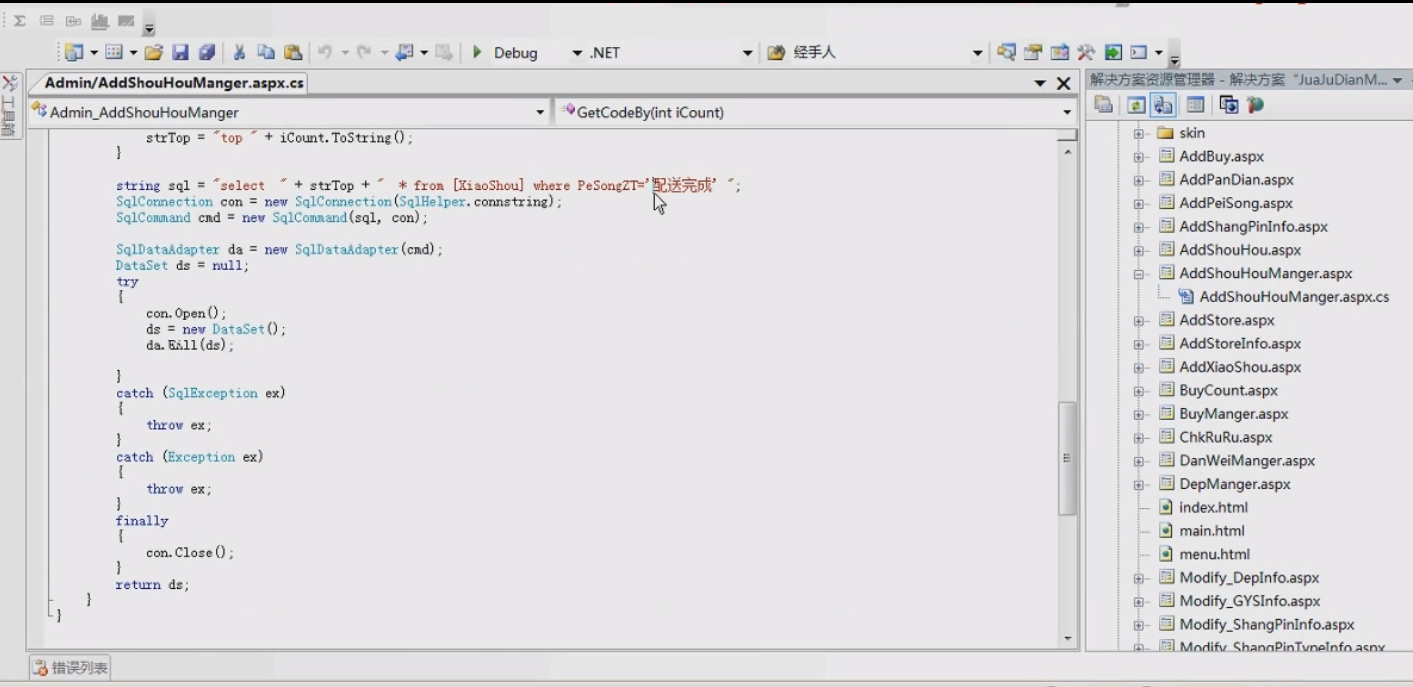This screenshot has height=687, width=1413.
Task: Cut selection with the scissors icon
Action: (240, 53)
